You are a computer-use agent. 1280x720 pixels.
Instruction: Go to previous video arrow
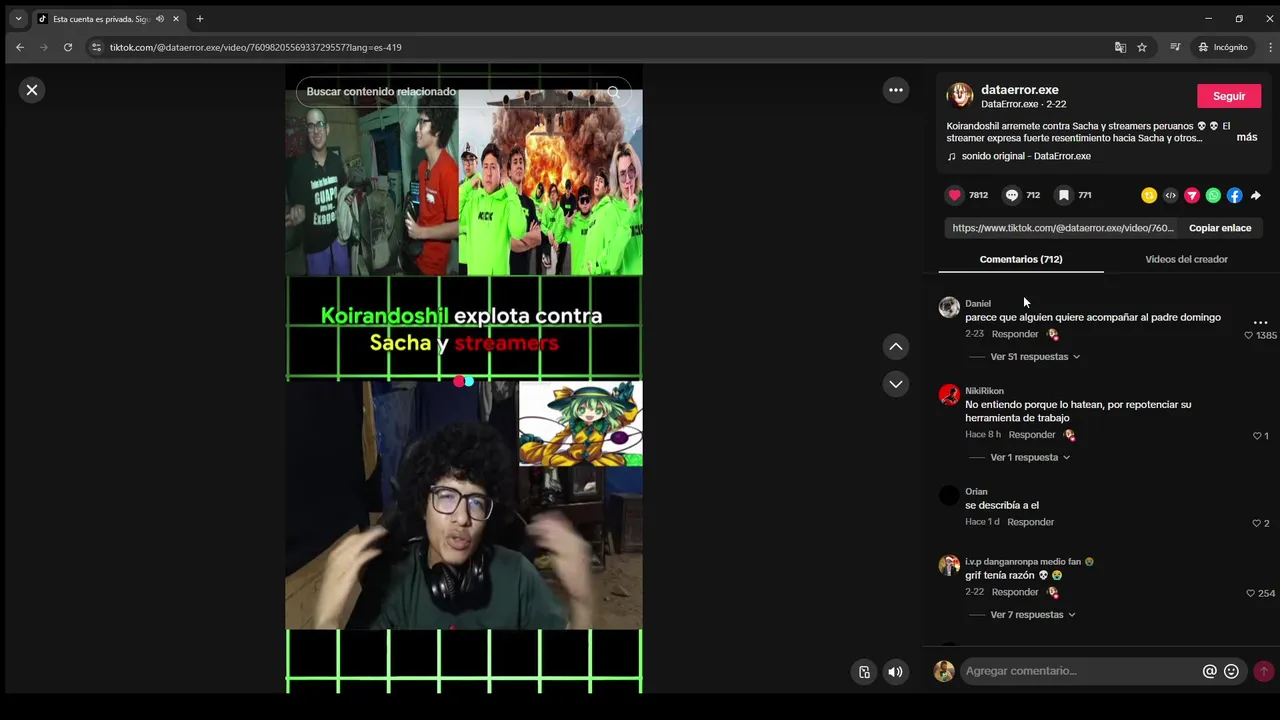point(896,347)
